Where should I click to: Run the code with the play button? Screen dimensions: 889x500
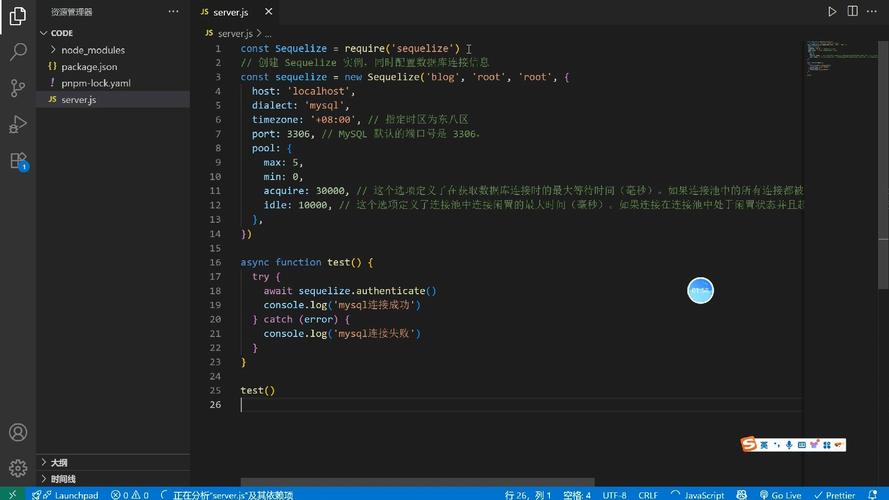[x=832, y=11]
